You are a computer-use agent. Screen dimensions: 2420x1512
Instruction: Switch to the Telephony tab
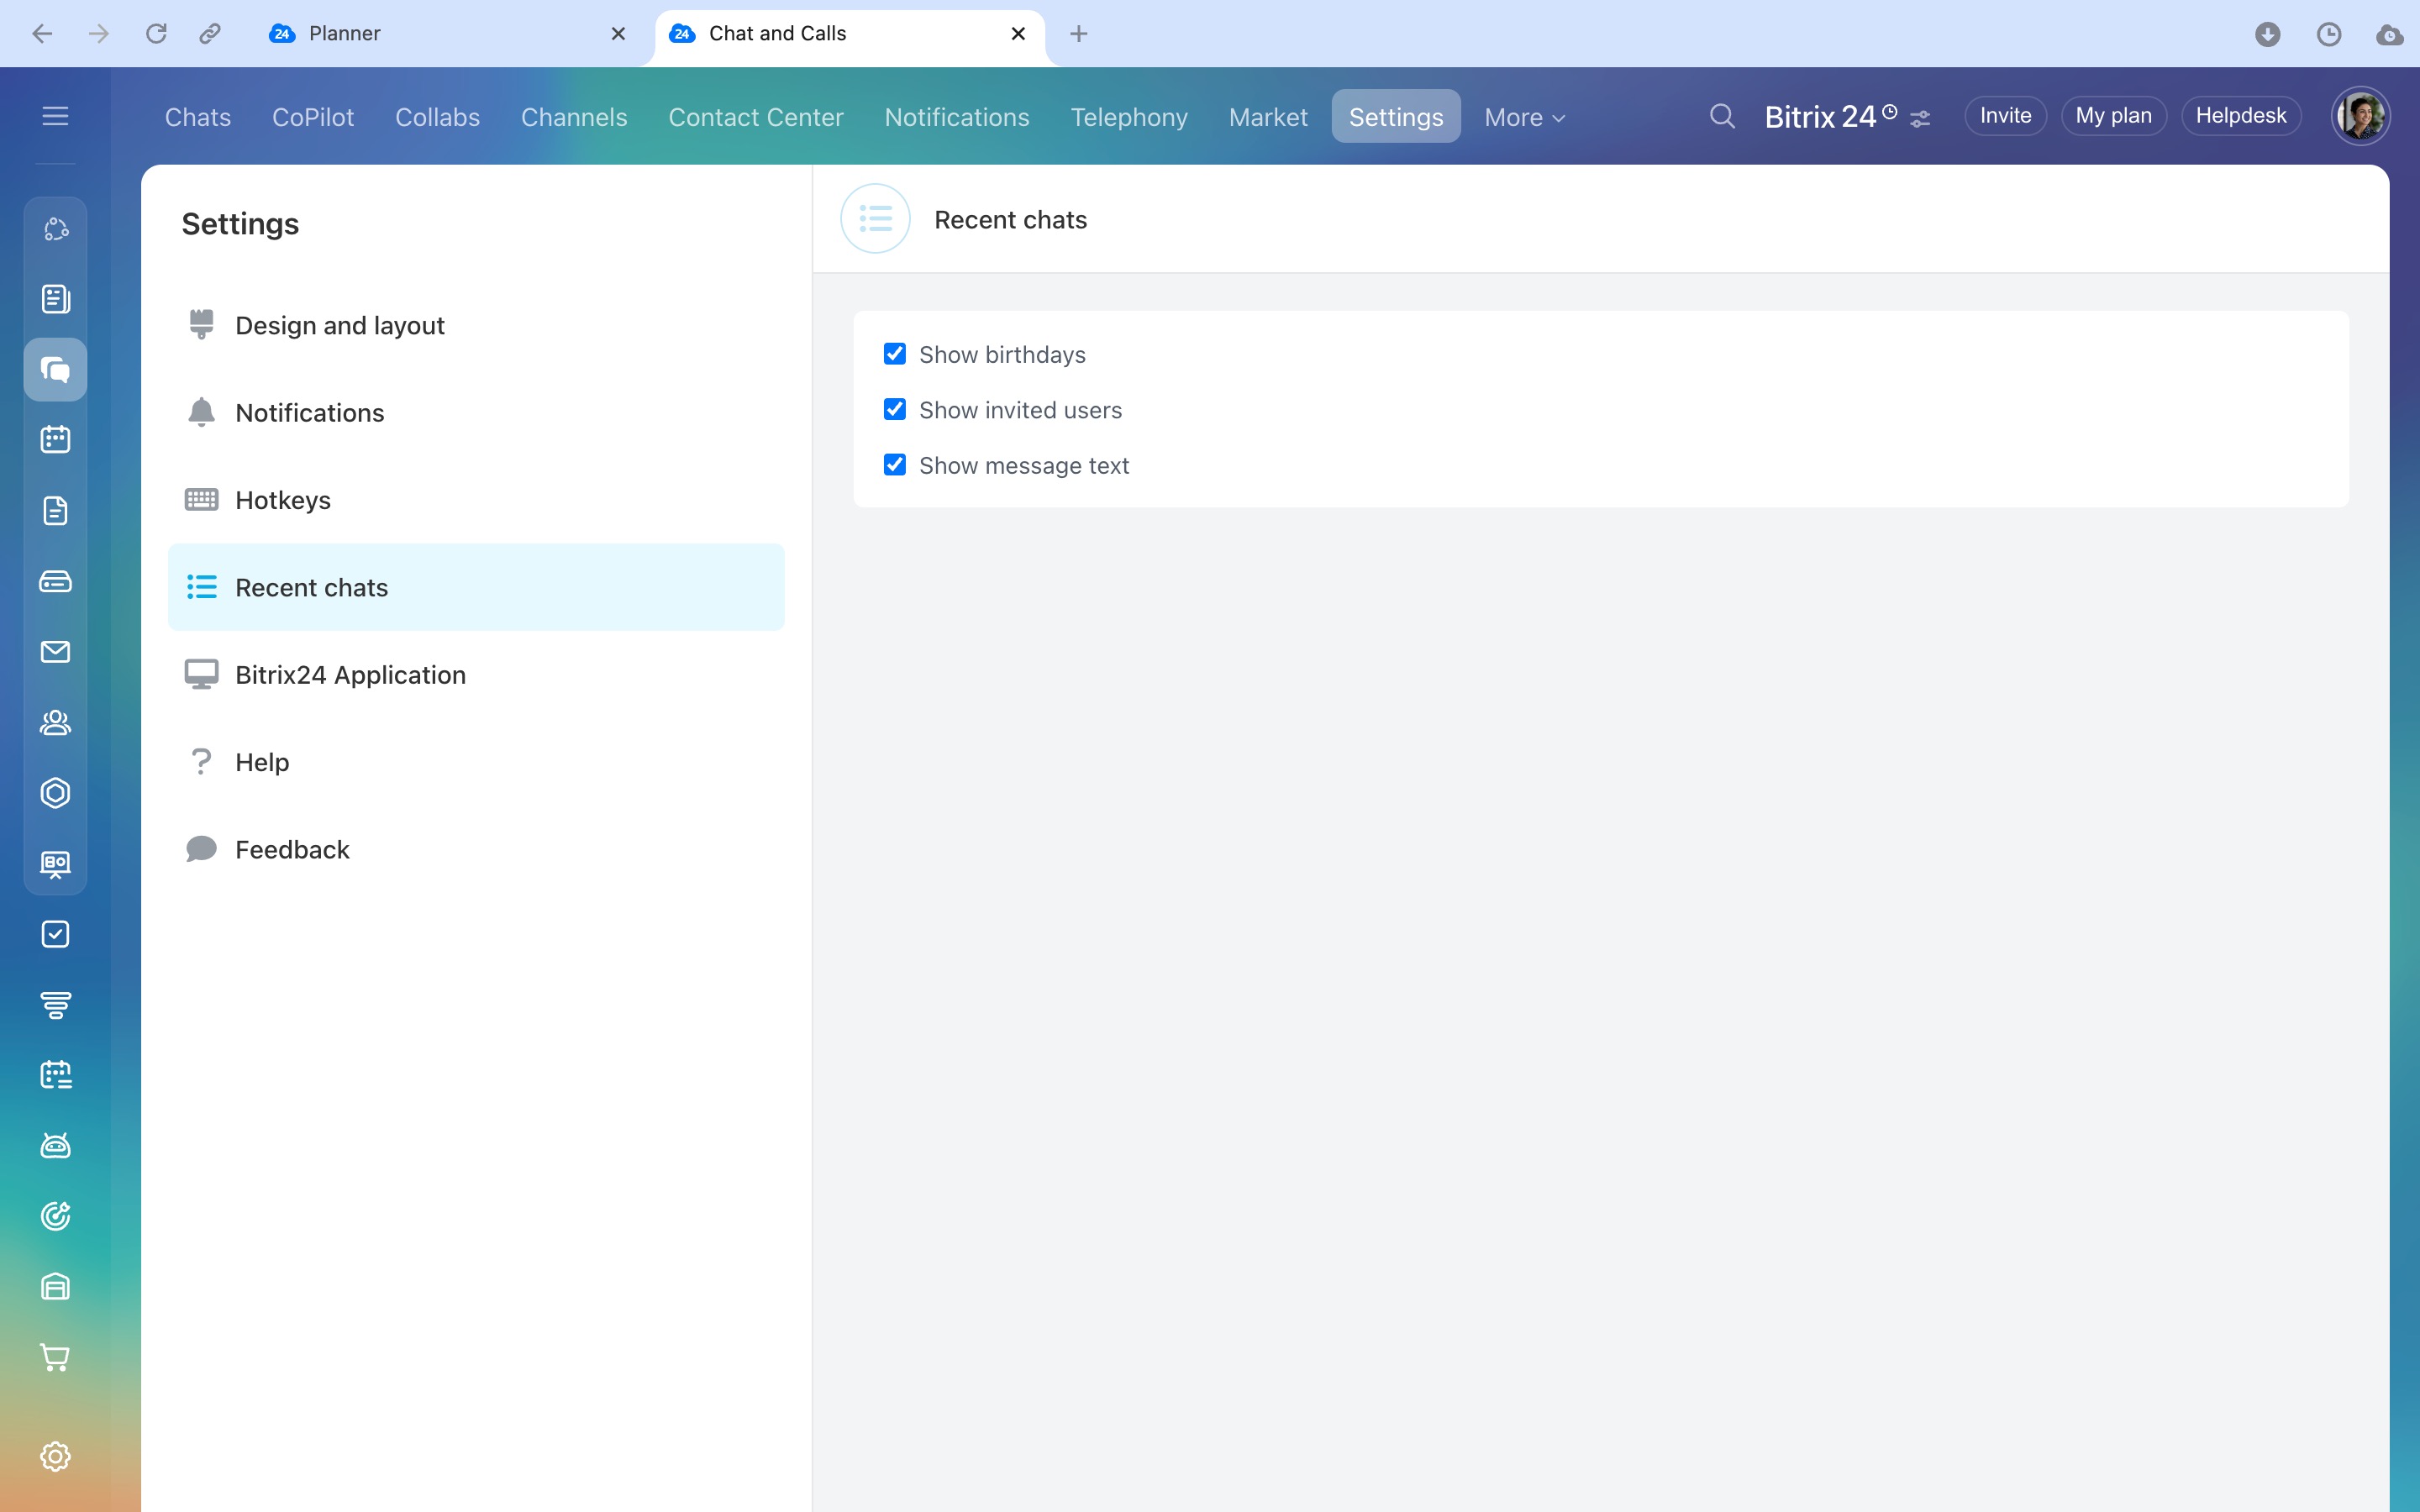[x=1129, y=117]
